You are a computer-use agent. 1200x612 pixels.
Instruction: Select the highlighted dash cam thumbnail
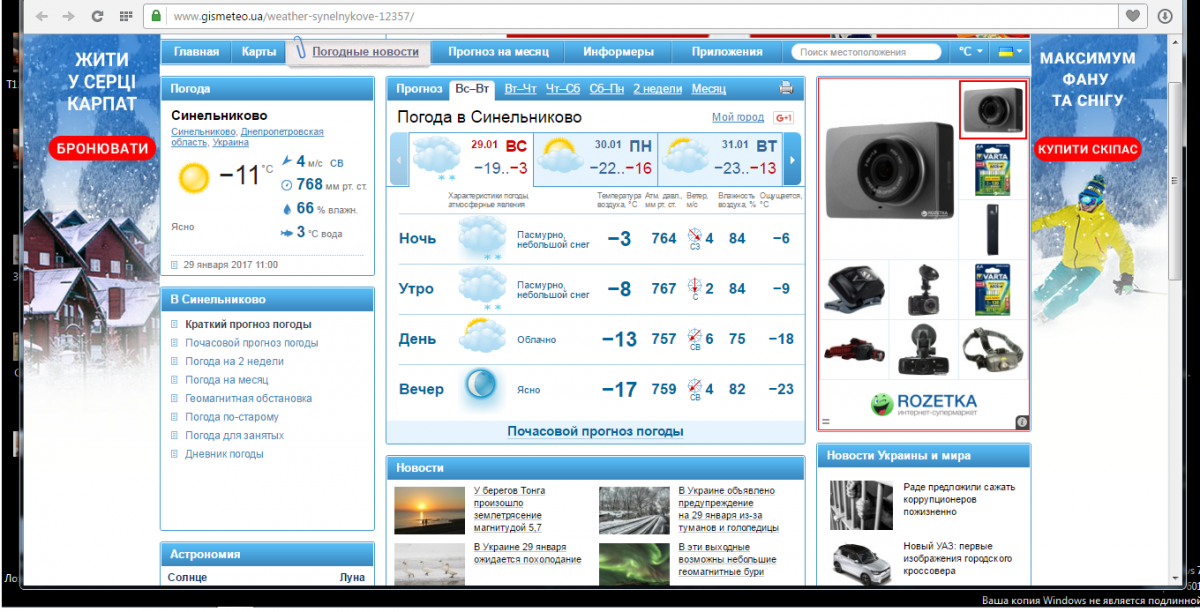993,110
